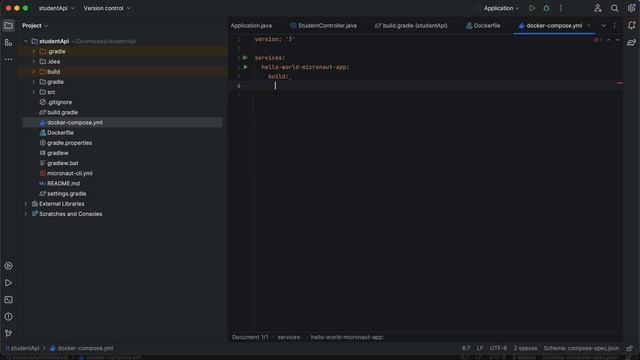Click Schema: compose-spec.json status item
Screen dimensions: 640x360
tap(581, 348)
